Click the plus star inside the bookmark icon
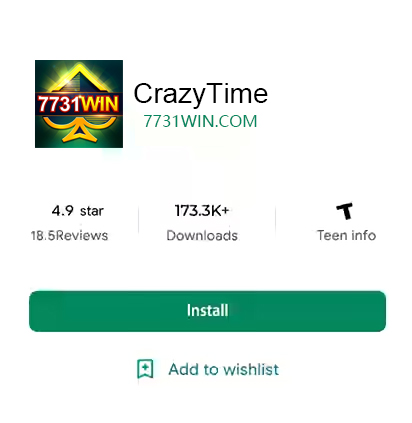 tap(145, 367)
